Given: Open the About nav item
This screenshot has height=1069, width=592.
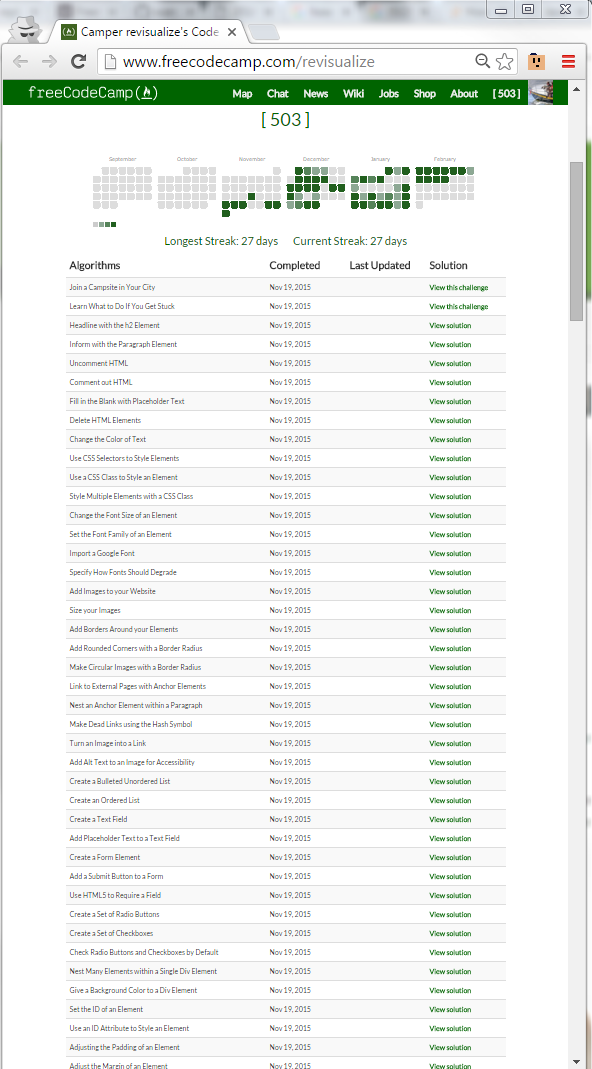Looking at the screenshot, I should pyautogui.click(x=464, y=93).
